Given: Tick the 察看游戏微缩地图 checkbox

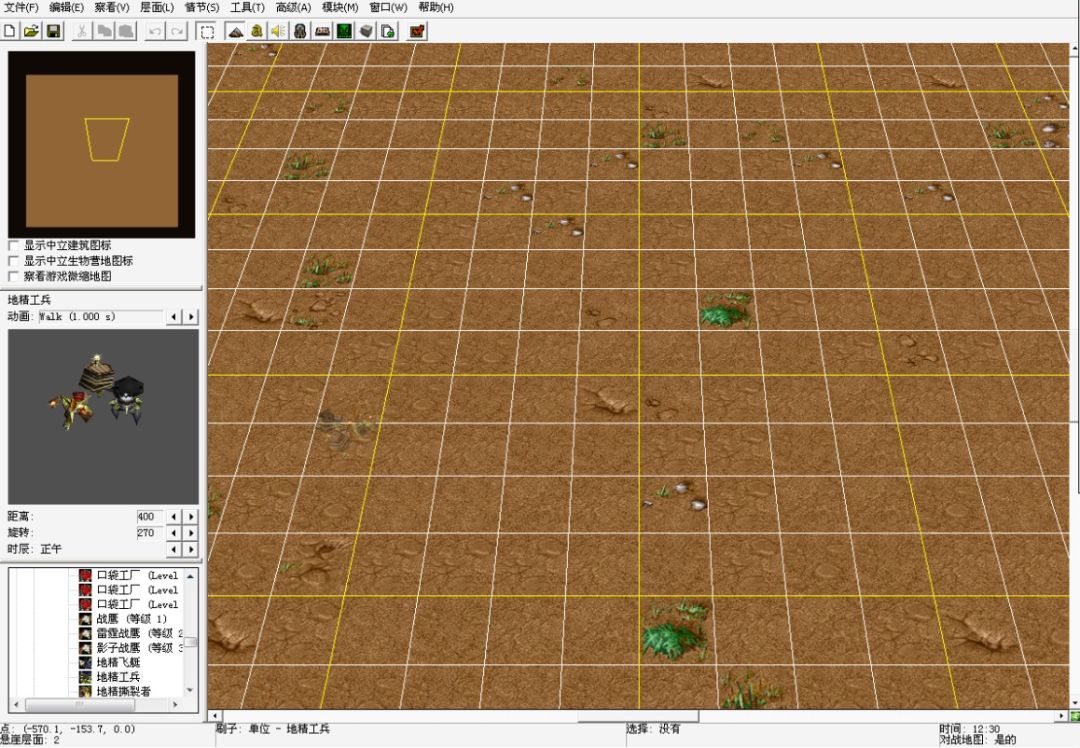Looking at the screenshot, I should tap(13, 276).
